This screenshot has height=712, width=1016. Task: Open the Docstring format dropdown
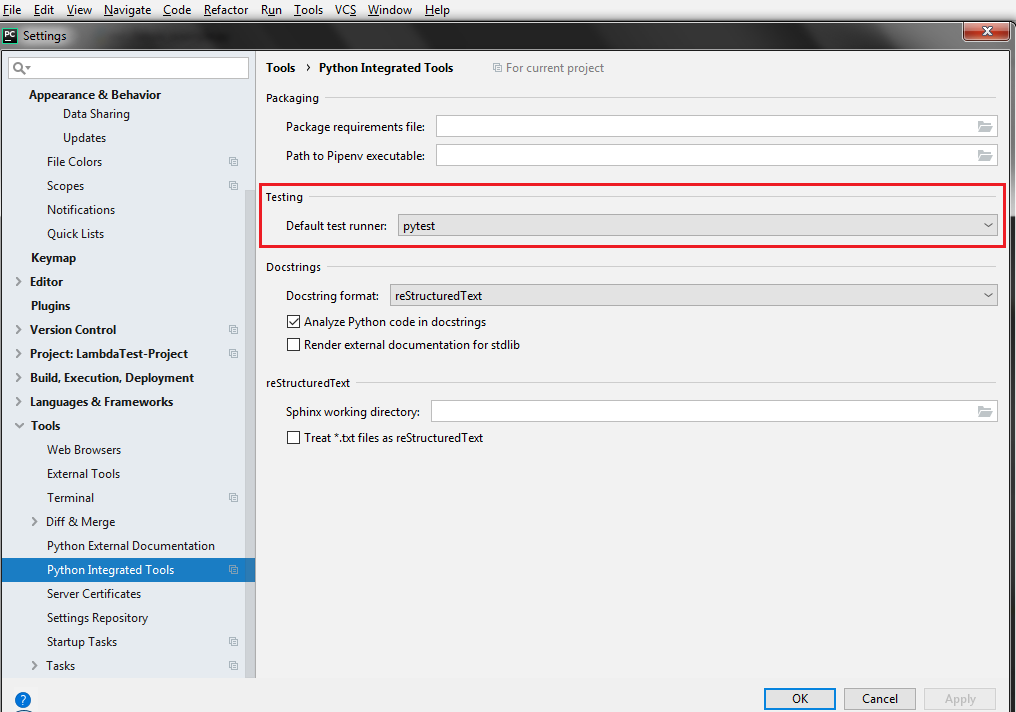tap(693, 295)
